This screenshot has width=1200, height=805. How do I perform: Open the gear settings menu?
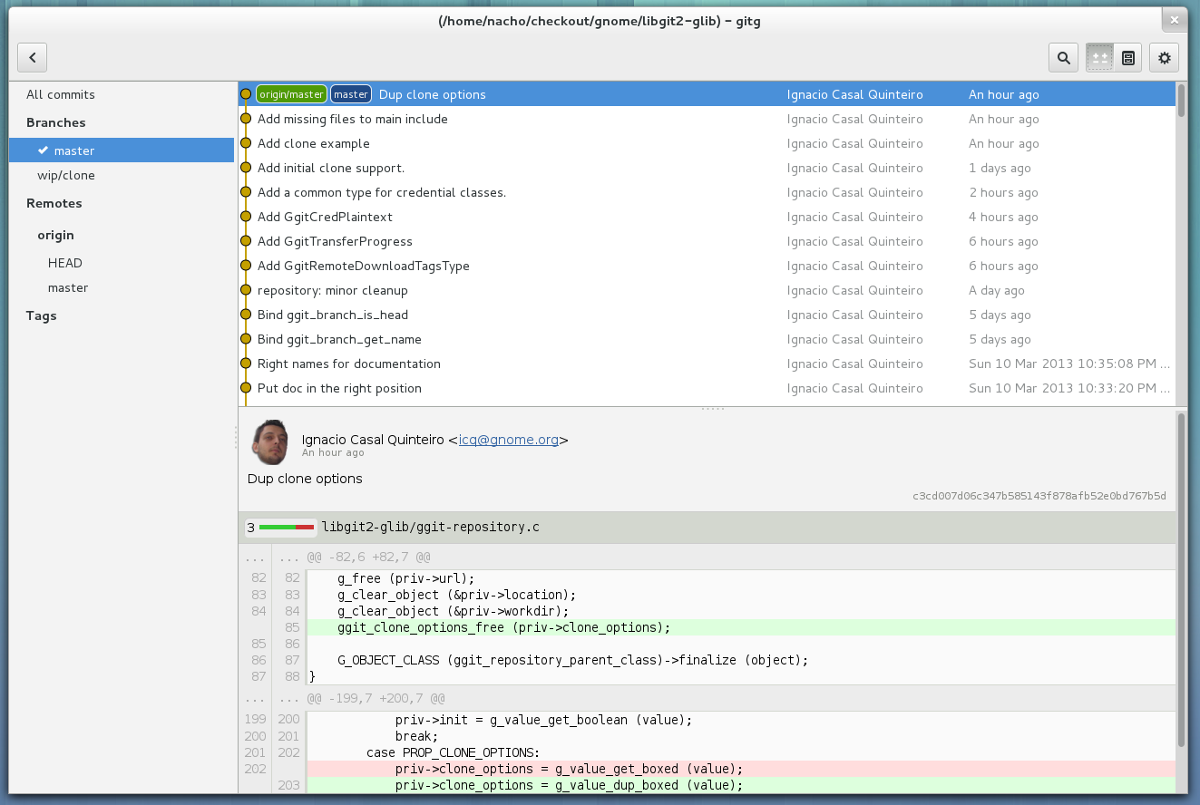tap(1163, 57)
